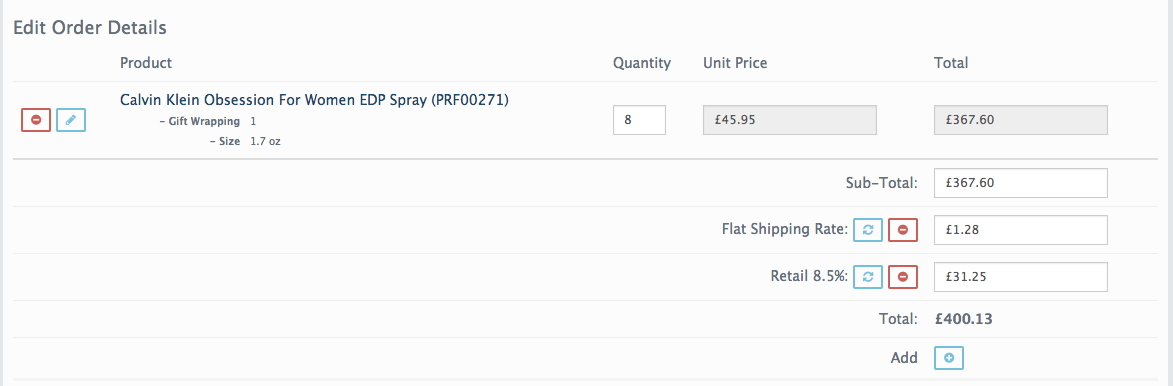Select the Unit Price field £45.95
This screenshot has height=386, width=1173.
tap(789, 120)
